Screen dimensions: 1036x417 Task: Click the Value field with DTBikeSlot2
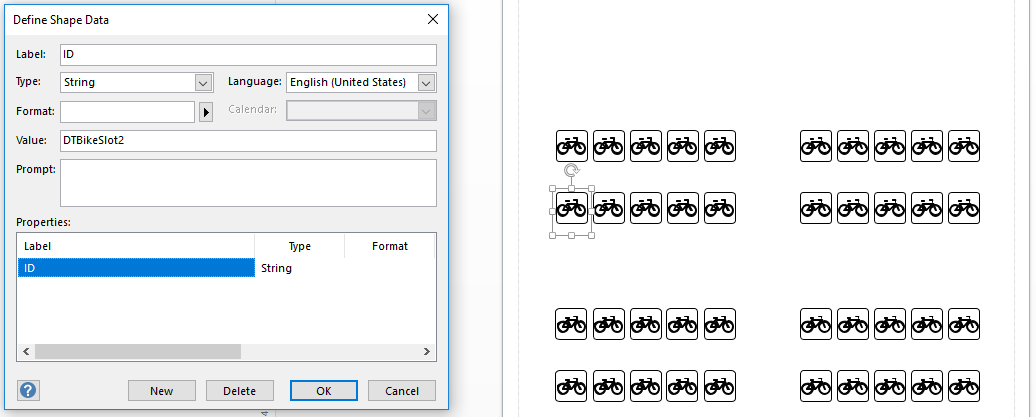click(x=248, y=140)
